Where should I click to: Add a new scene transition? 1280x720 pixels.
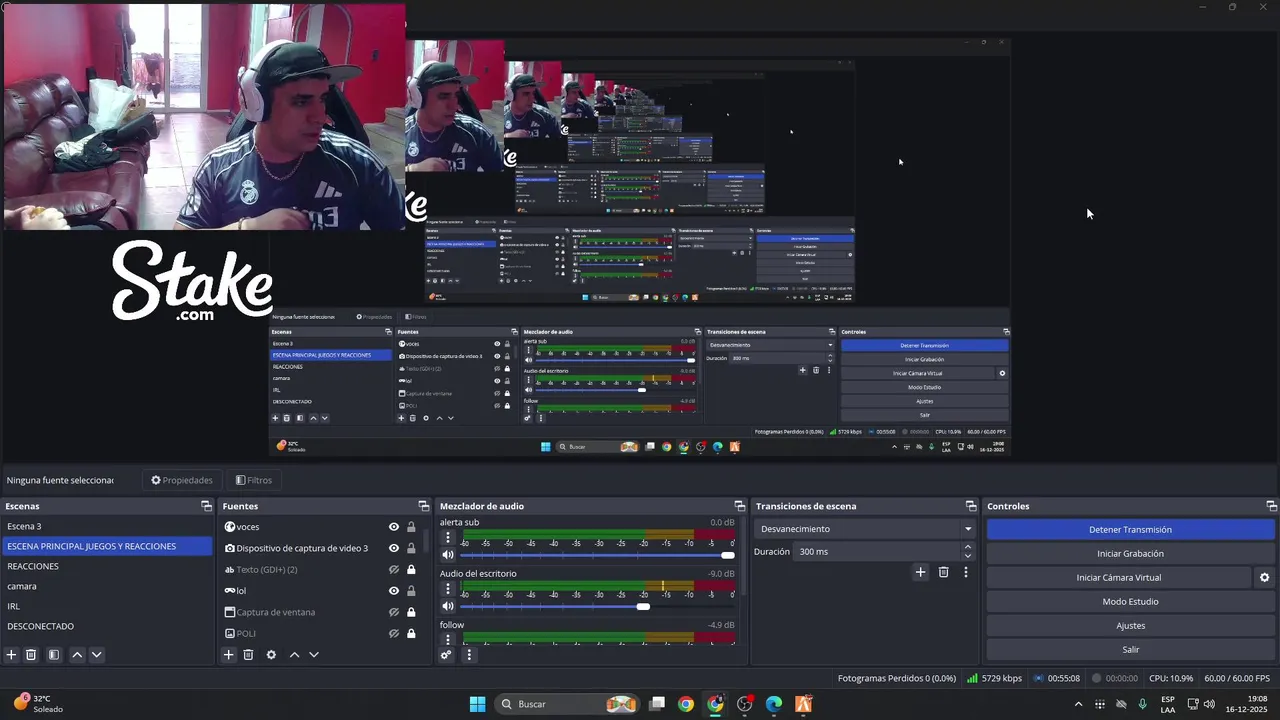pos(920,572)
